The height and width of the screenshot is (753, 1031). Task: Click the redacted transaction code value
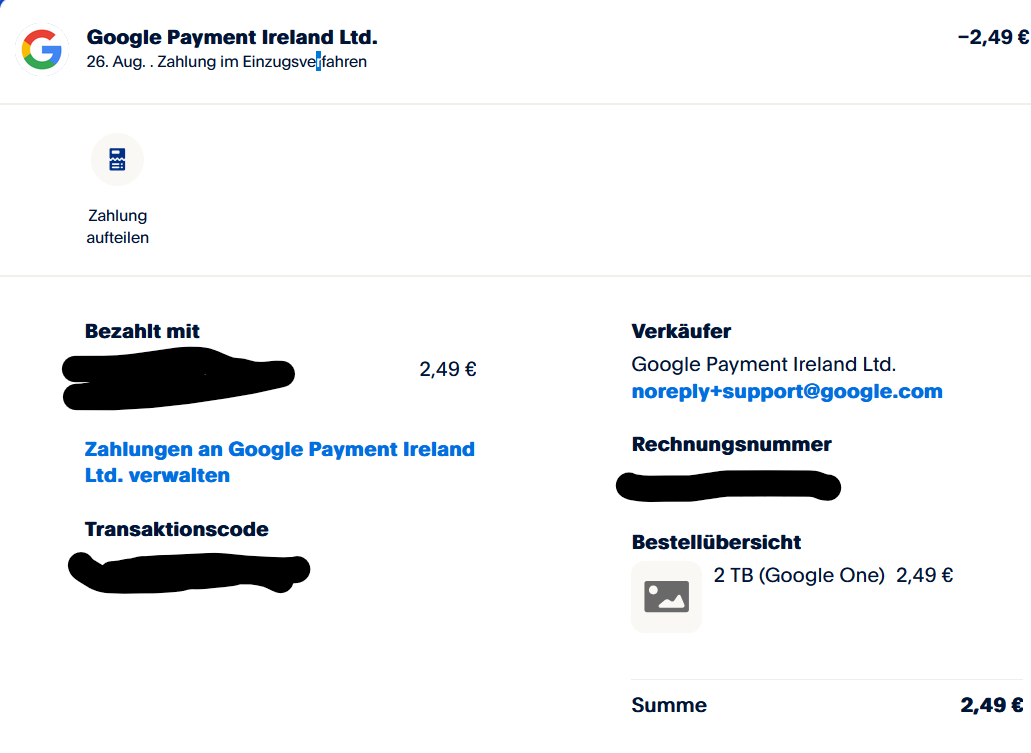click(188, 571)
